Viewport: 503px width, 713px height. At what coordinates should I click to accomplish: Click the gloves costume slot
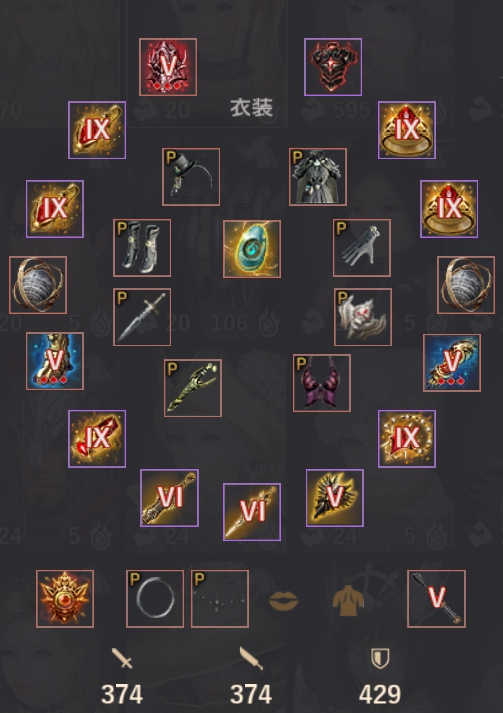click(362, 248)
